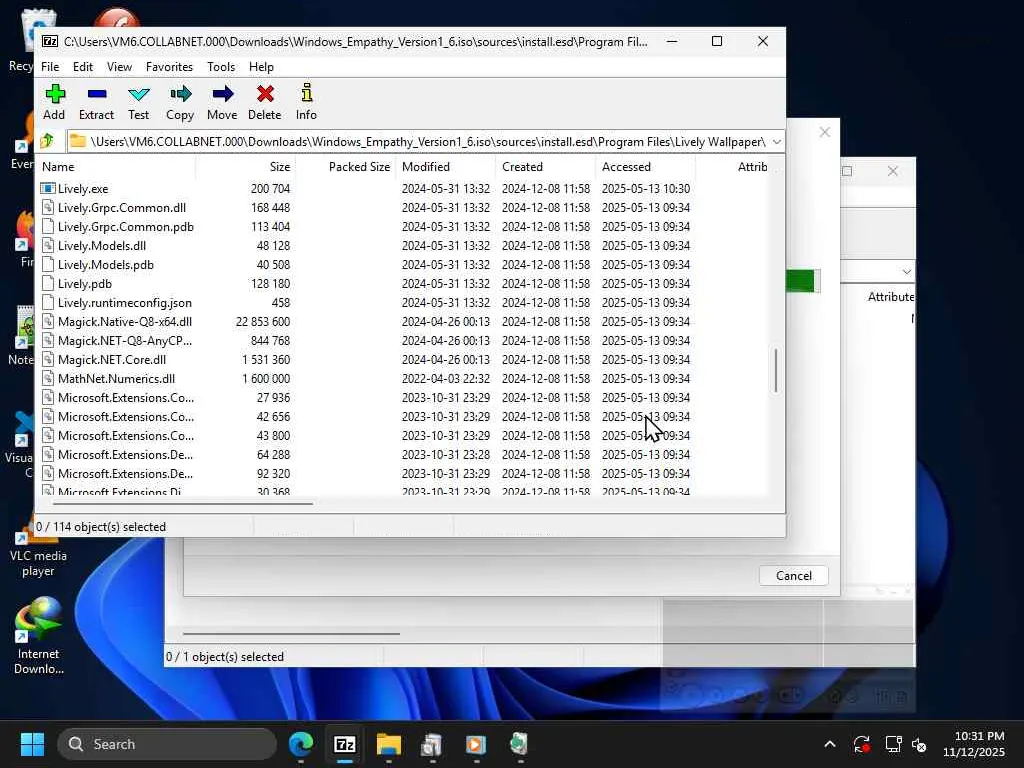The width and height of the screenshot is (1024, 768).
Task: Click the vertical scrollbar thumb
Action: 776,370
